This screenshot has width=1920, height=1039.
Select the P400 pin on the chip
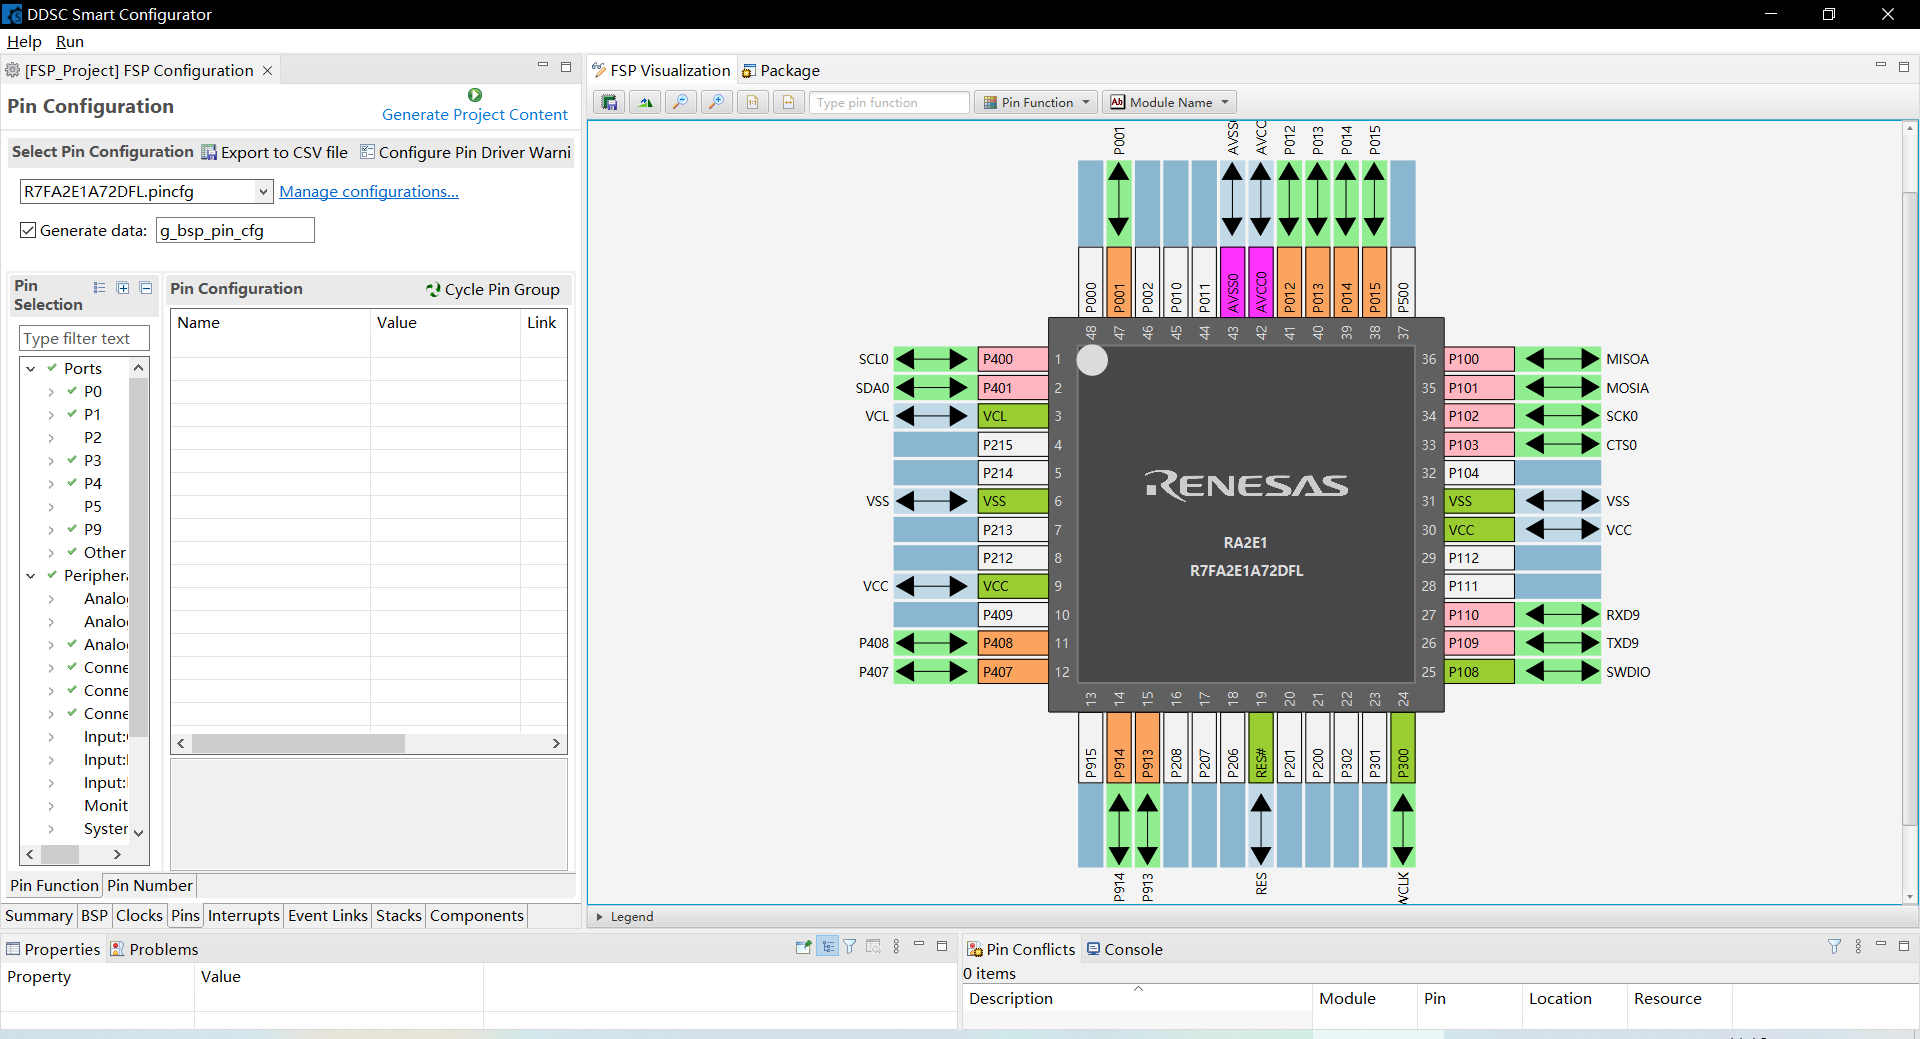pyautogui.click(x=1012, y=359)
